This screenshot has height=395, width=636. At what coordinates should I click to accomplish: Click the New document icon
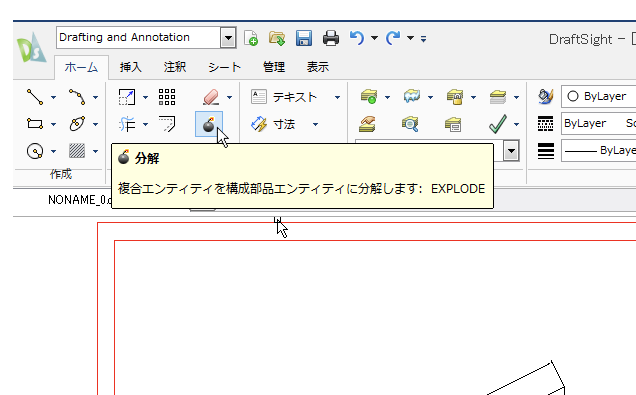point(251,38)
